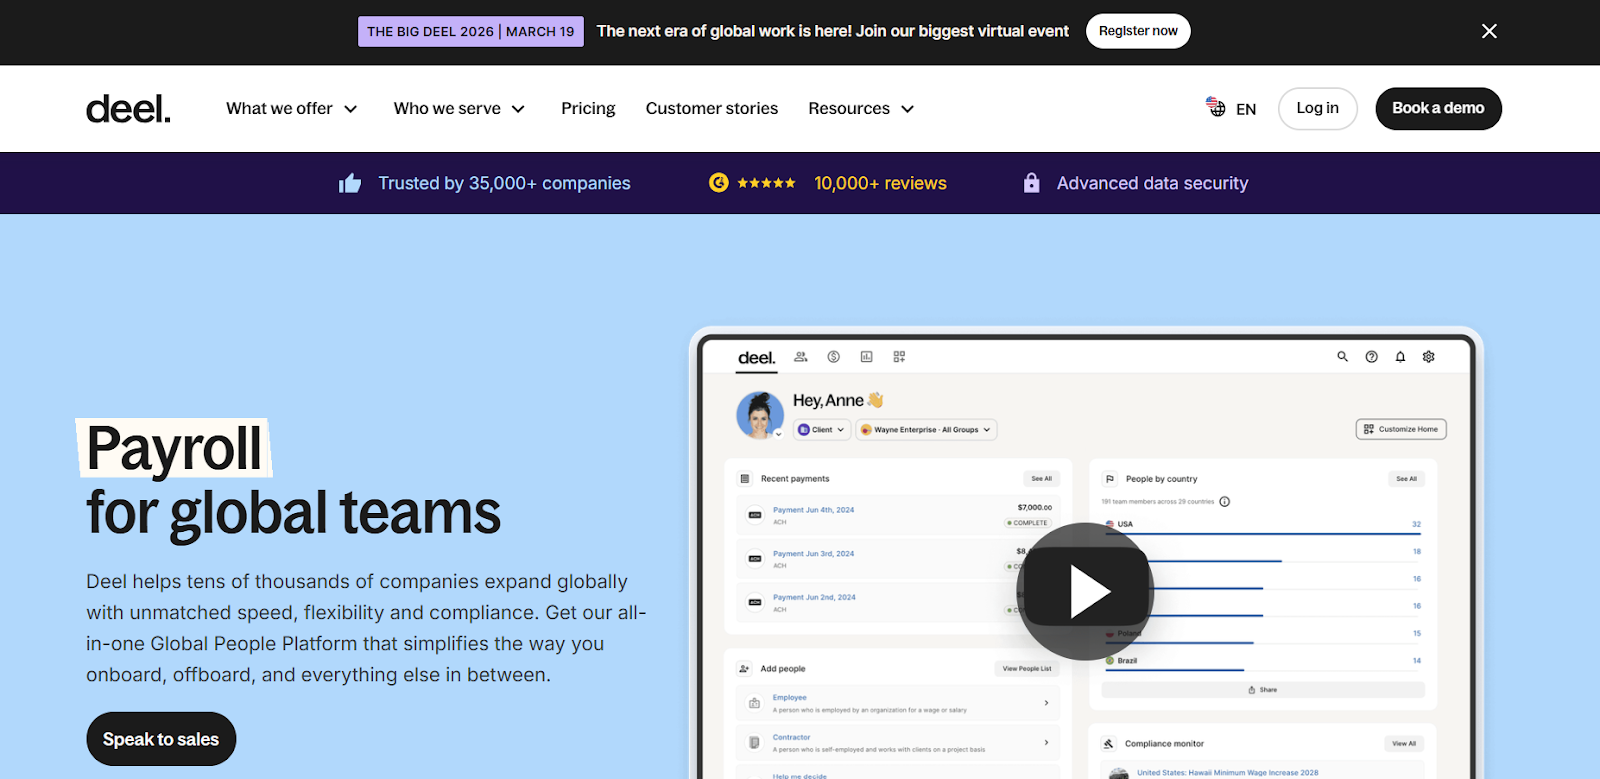Click the Register now button
The height and width of the screenshot is (779, 1600).
(1138, 31)
